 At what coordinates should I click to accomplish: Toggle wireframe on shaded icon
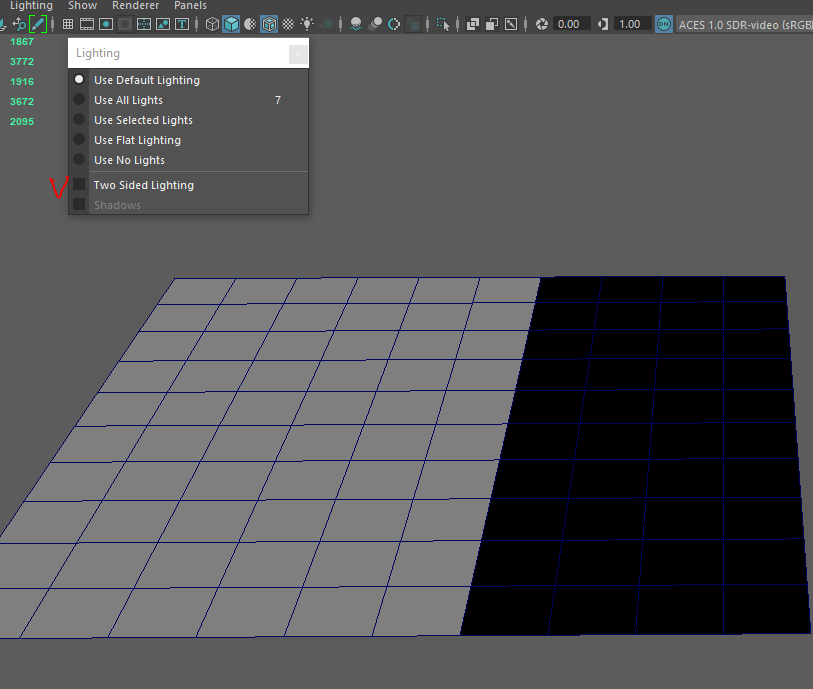coord(269,24)
